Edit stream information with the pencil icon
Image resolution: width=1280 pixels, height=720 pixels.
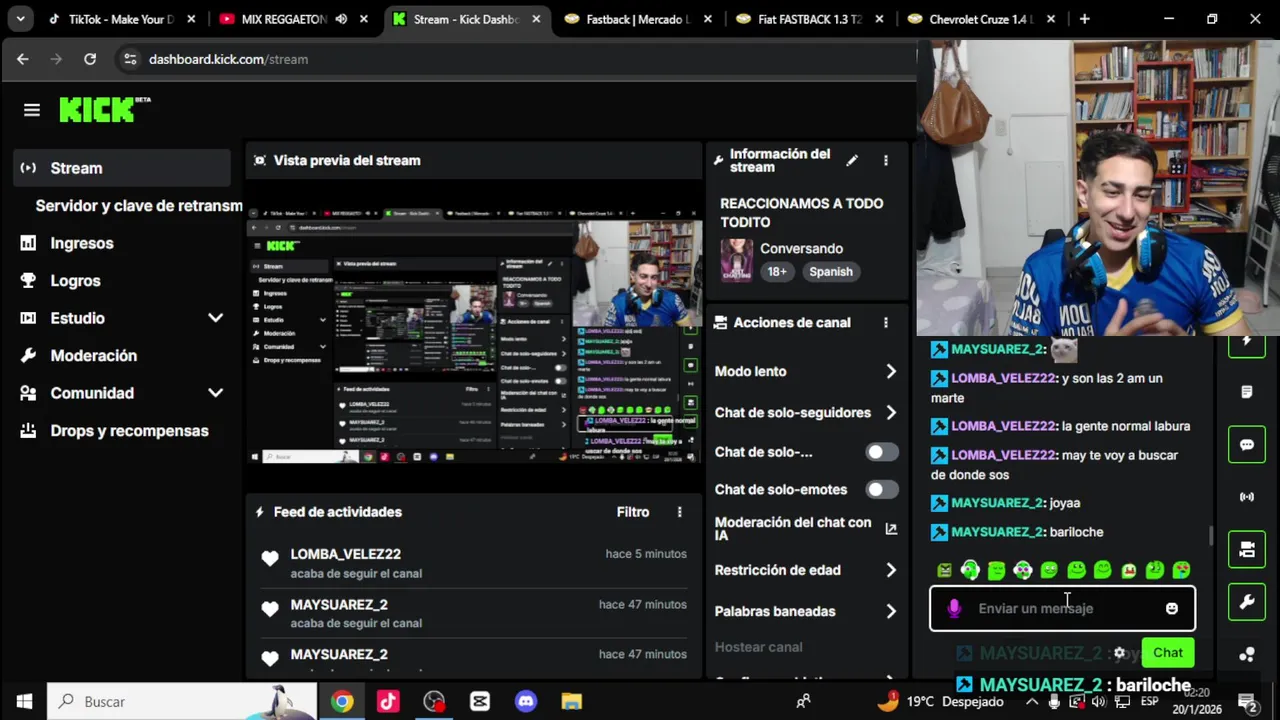pos(852,160)
